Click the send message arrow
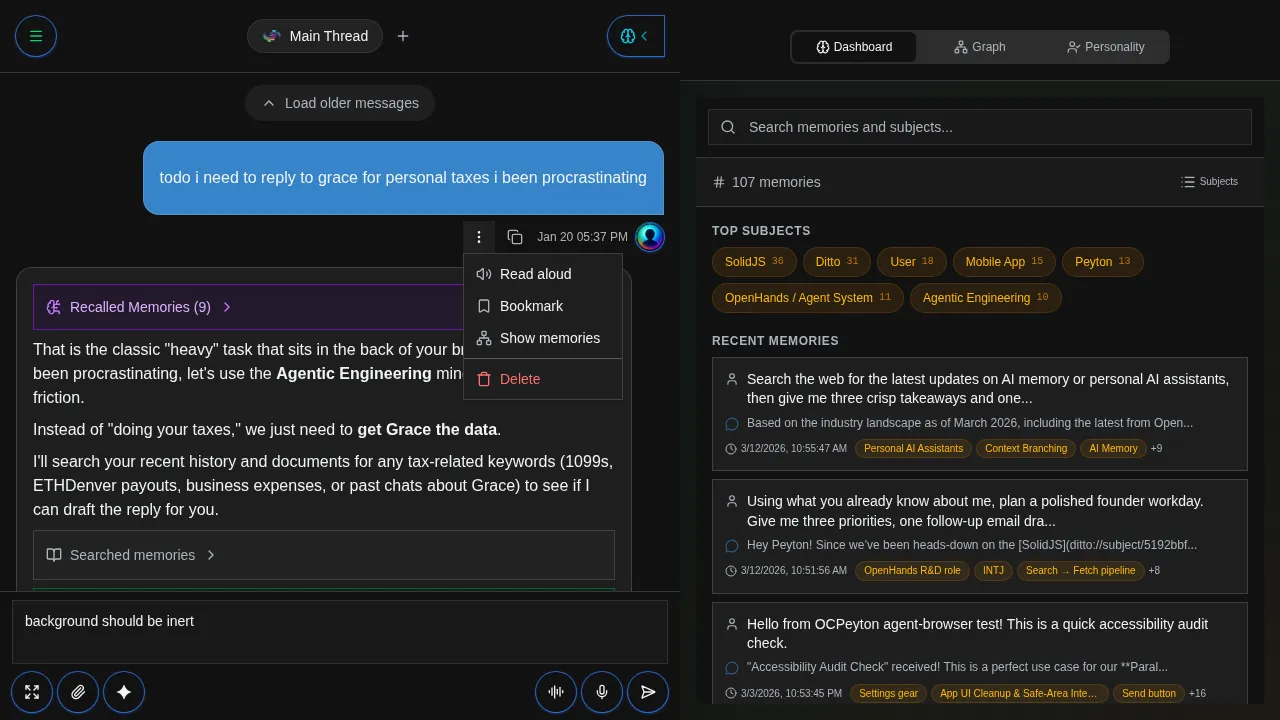This screenshot has width=1280, height=720. click(x=648, y=692)
